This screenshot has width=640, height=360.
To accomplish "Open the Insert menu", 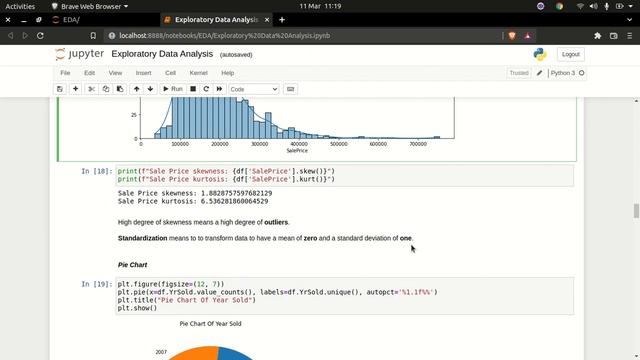I will tap(143, 73).
